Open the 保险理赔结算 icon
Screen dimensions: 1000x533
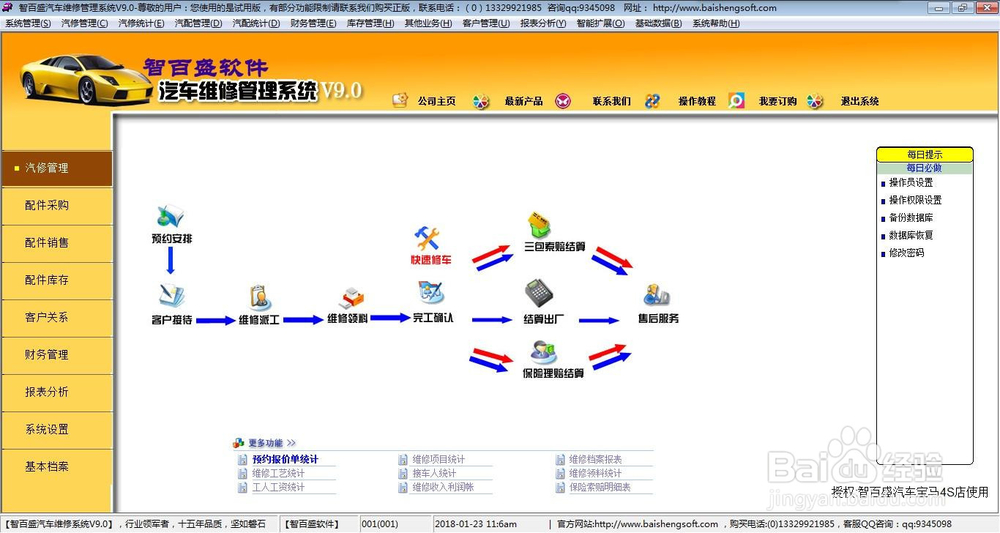click(x=543, y=353)
